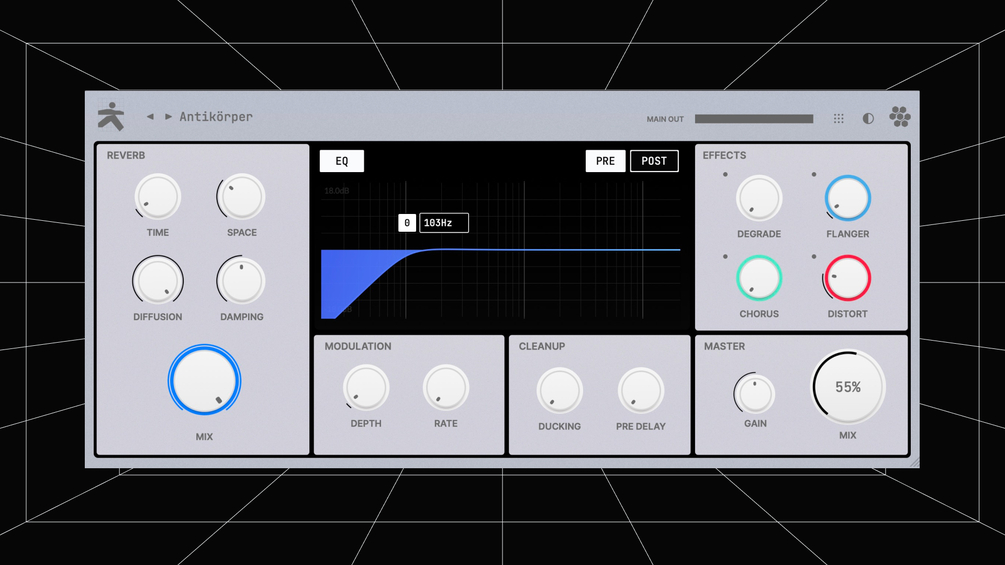Open the dotted grid menu icon
The image size is (1005, 565).
pyautogui.click(x=838, y=119)
